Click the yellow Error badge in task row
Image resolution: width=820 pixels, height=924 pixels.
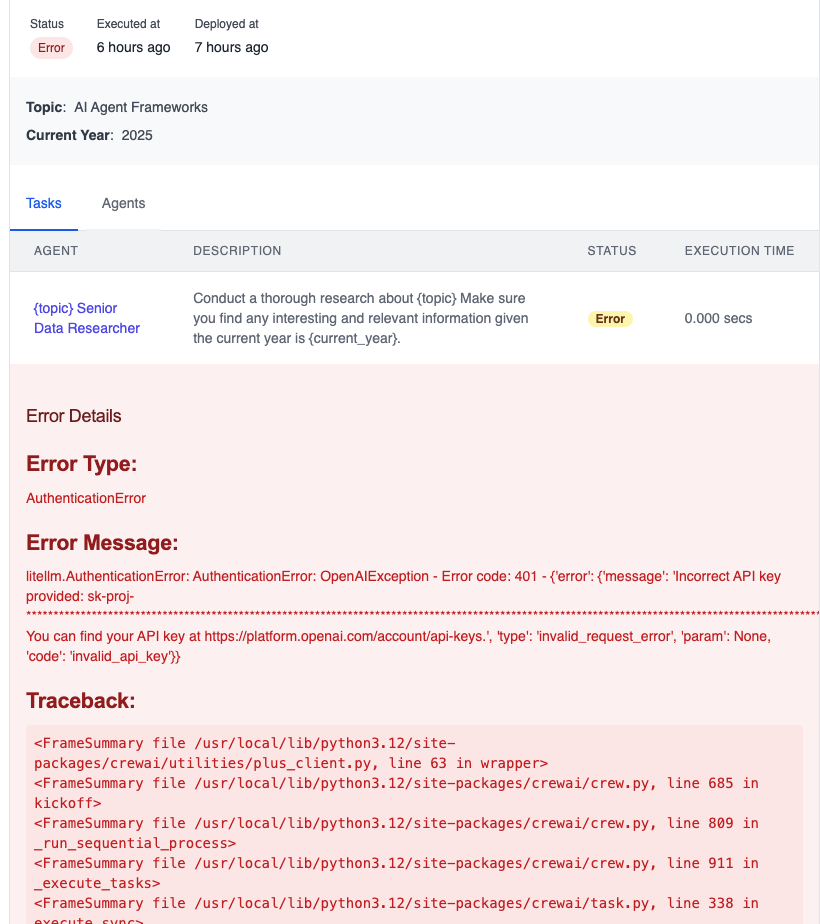pos(610,319)
